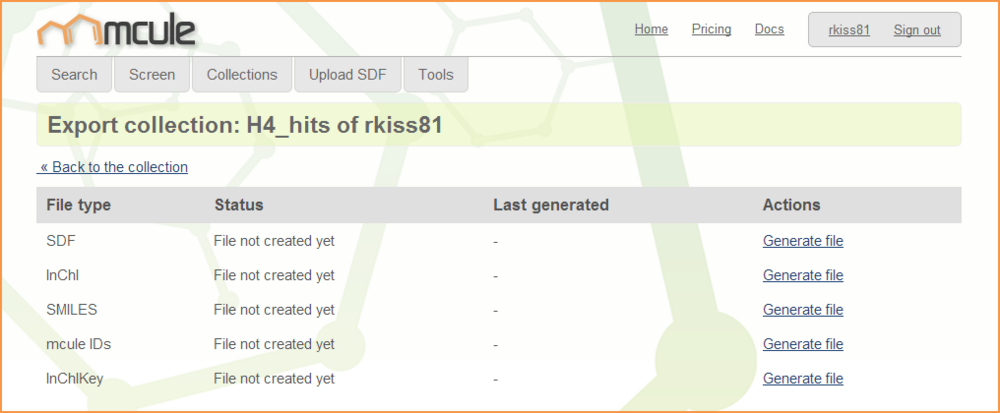Generate the SDF file
Screen dimensions: 1000x413
[803, 241]
